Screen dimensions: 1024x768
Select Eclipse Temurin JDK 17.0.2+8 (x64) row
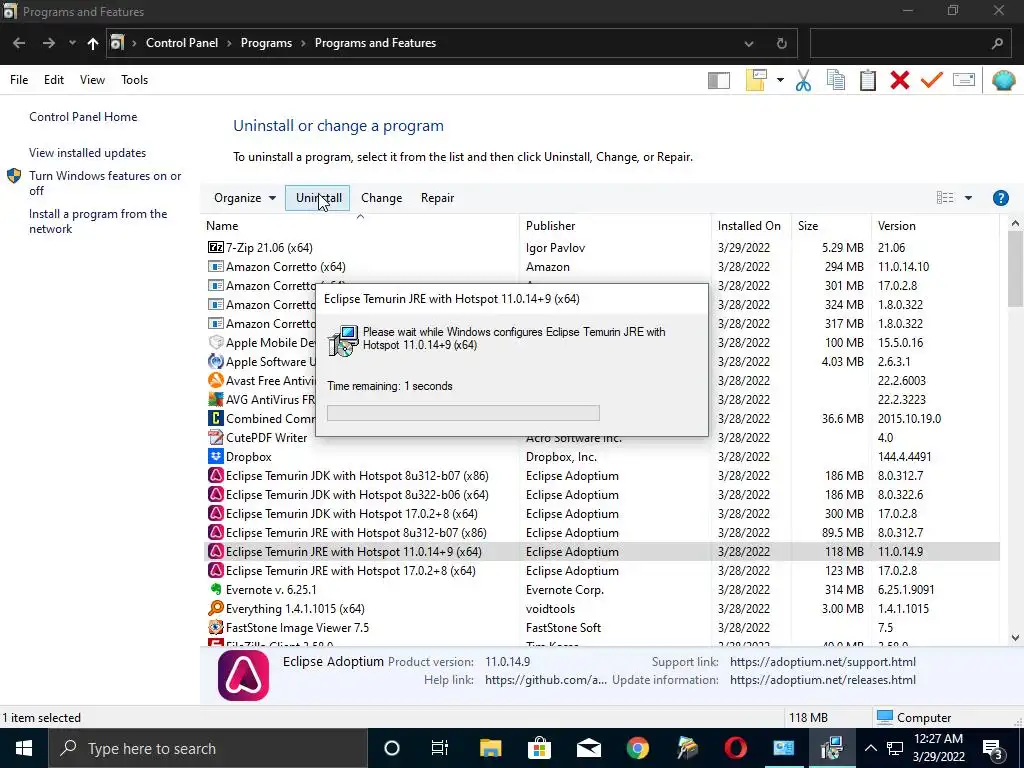(601, 513)
